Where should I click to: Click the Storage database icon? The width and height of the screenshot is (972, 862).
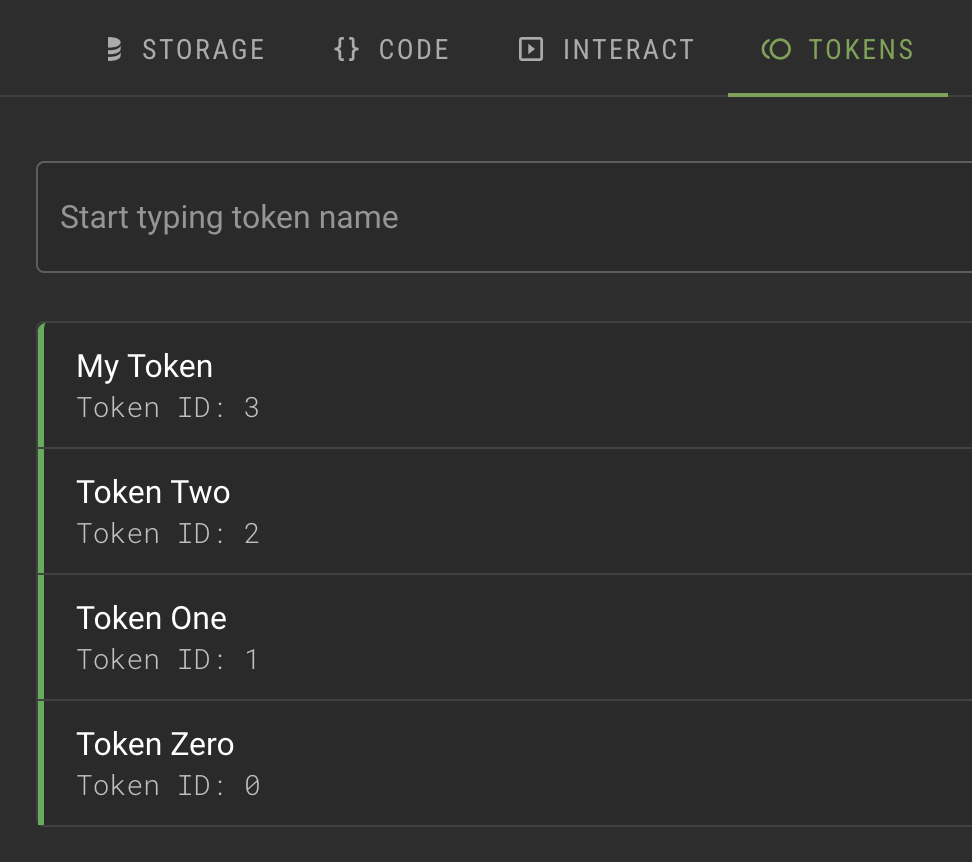pos(115,49)
